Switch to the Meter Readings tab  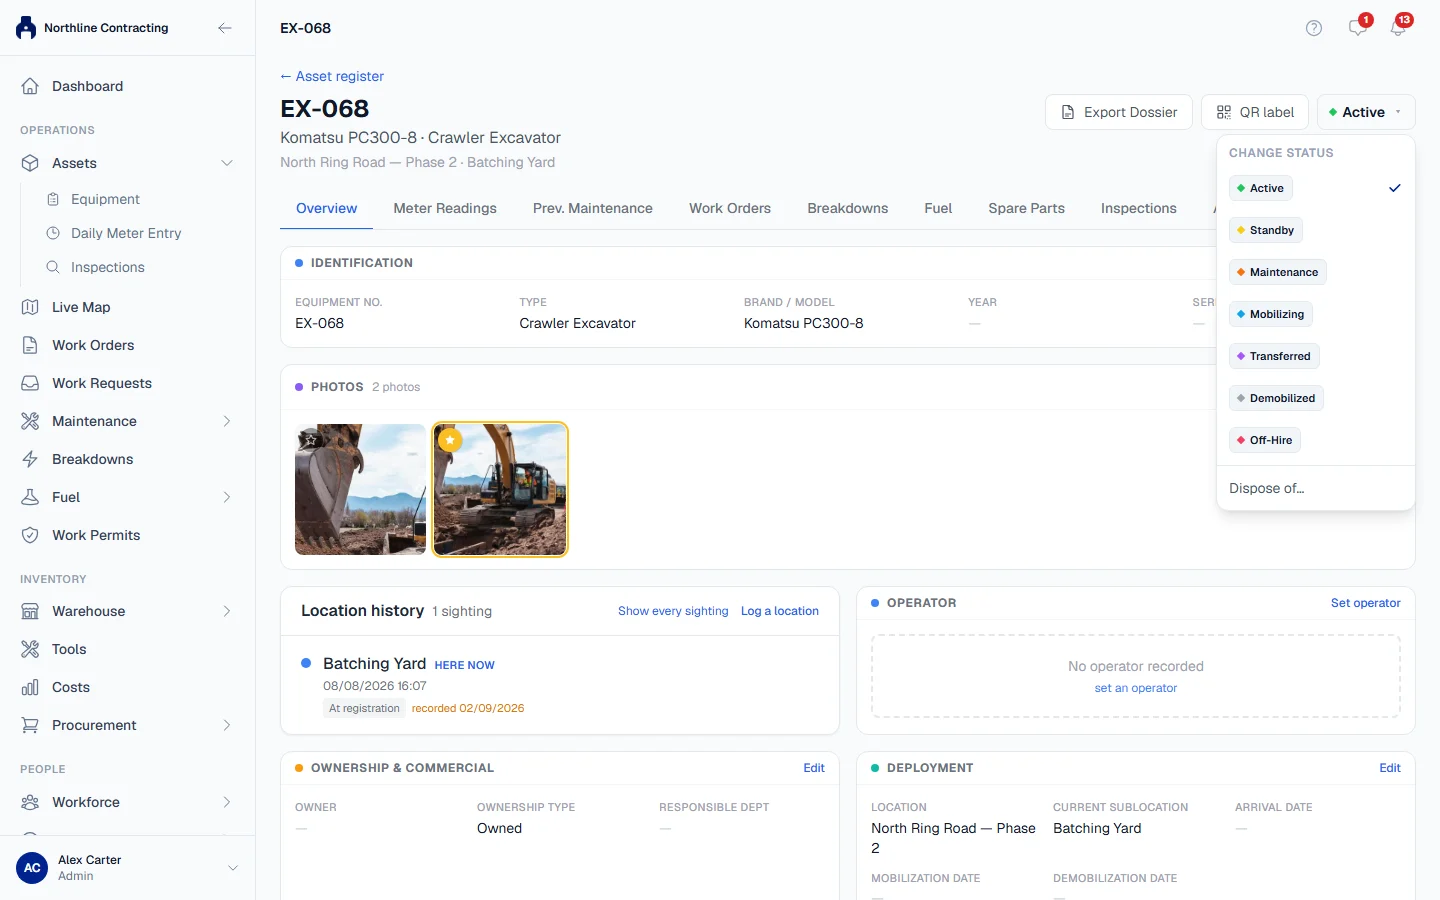pyautogui.click(x=445, y=208)
